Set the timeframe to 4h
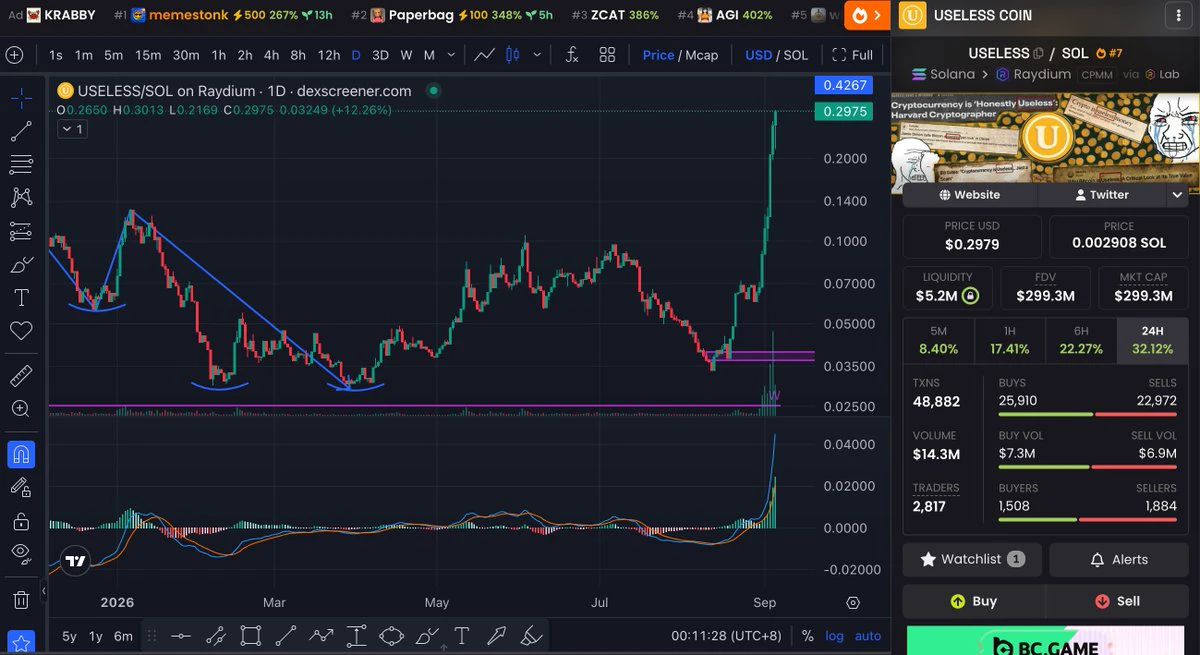 click(x=271, y=55)
